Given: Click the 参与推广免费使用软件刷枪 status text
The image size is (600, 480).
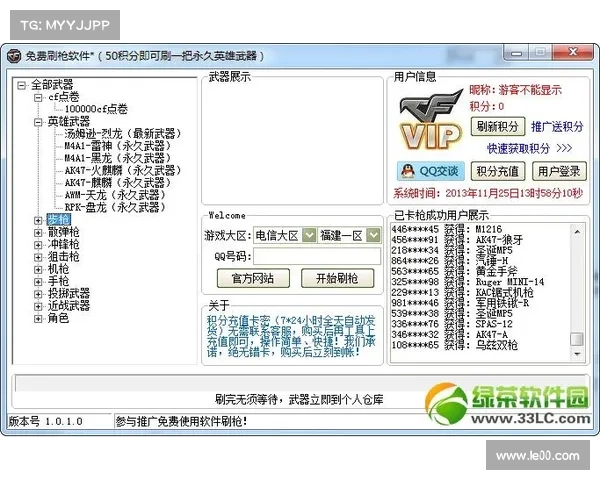Looking at the screenshot, I should (x=181, y=421).
